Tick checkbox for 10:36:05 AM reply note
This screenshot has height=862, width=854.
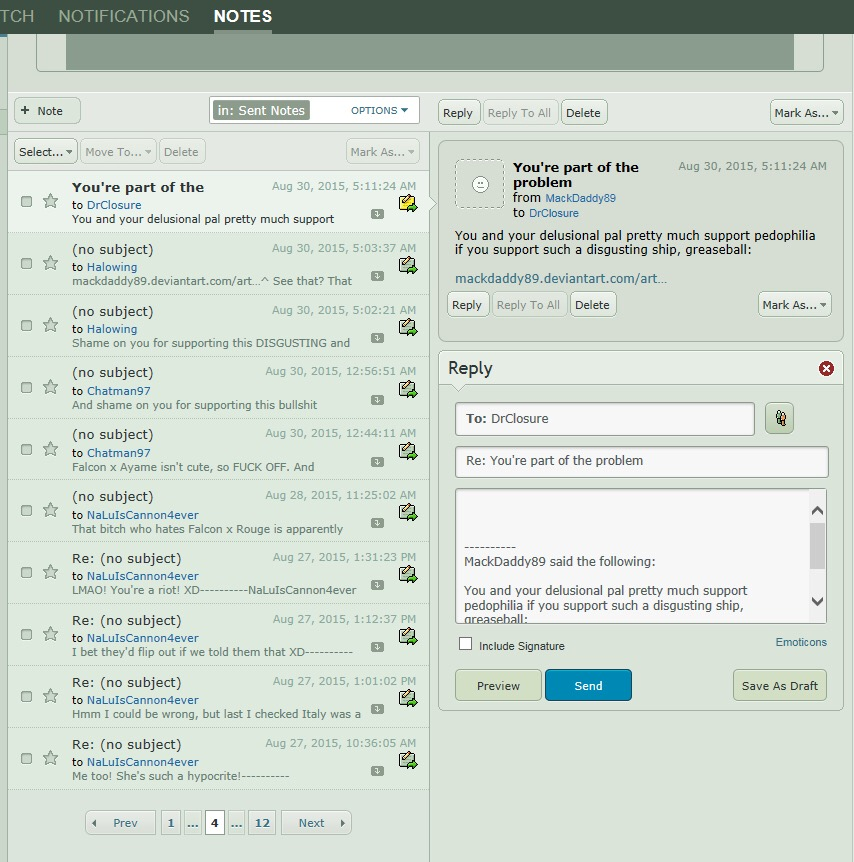(x=26, y=759)
